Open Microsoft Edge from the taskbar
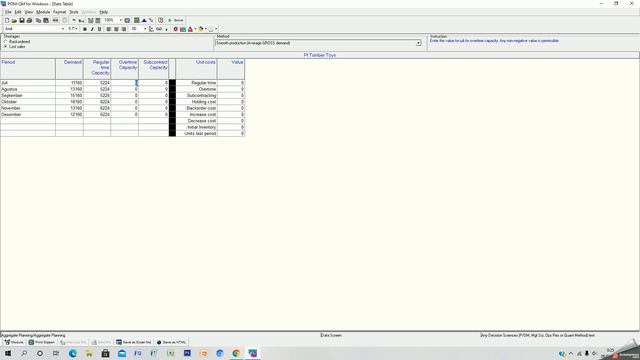The height and width of the screenshot is (360, 640). click(x=73, y=353)
